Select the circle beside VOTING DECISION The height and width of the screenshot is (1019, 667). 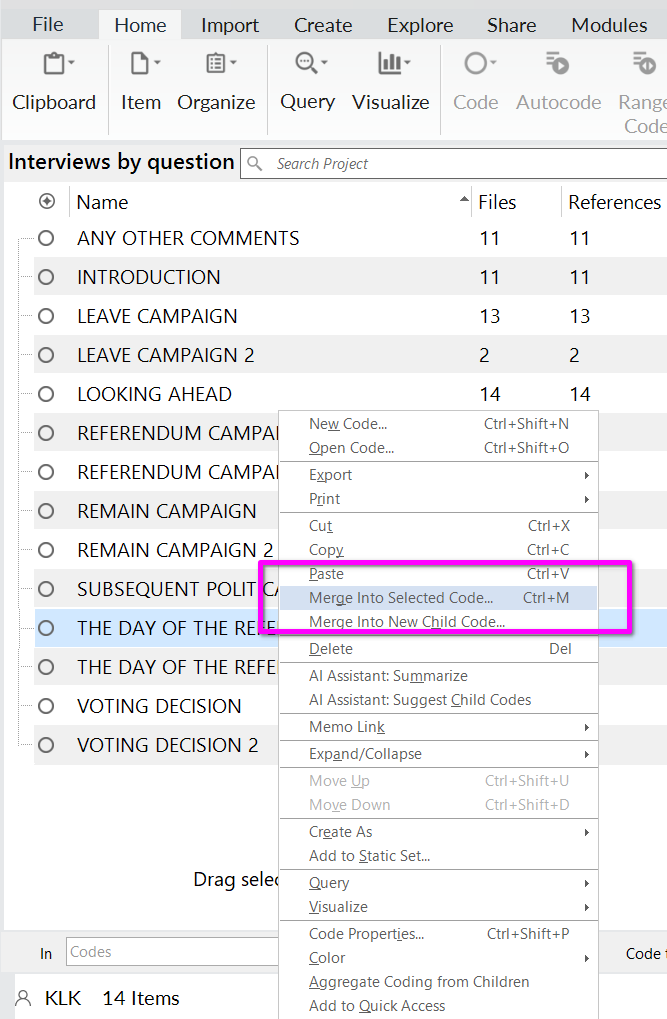(46, 706)
